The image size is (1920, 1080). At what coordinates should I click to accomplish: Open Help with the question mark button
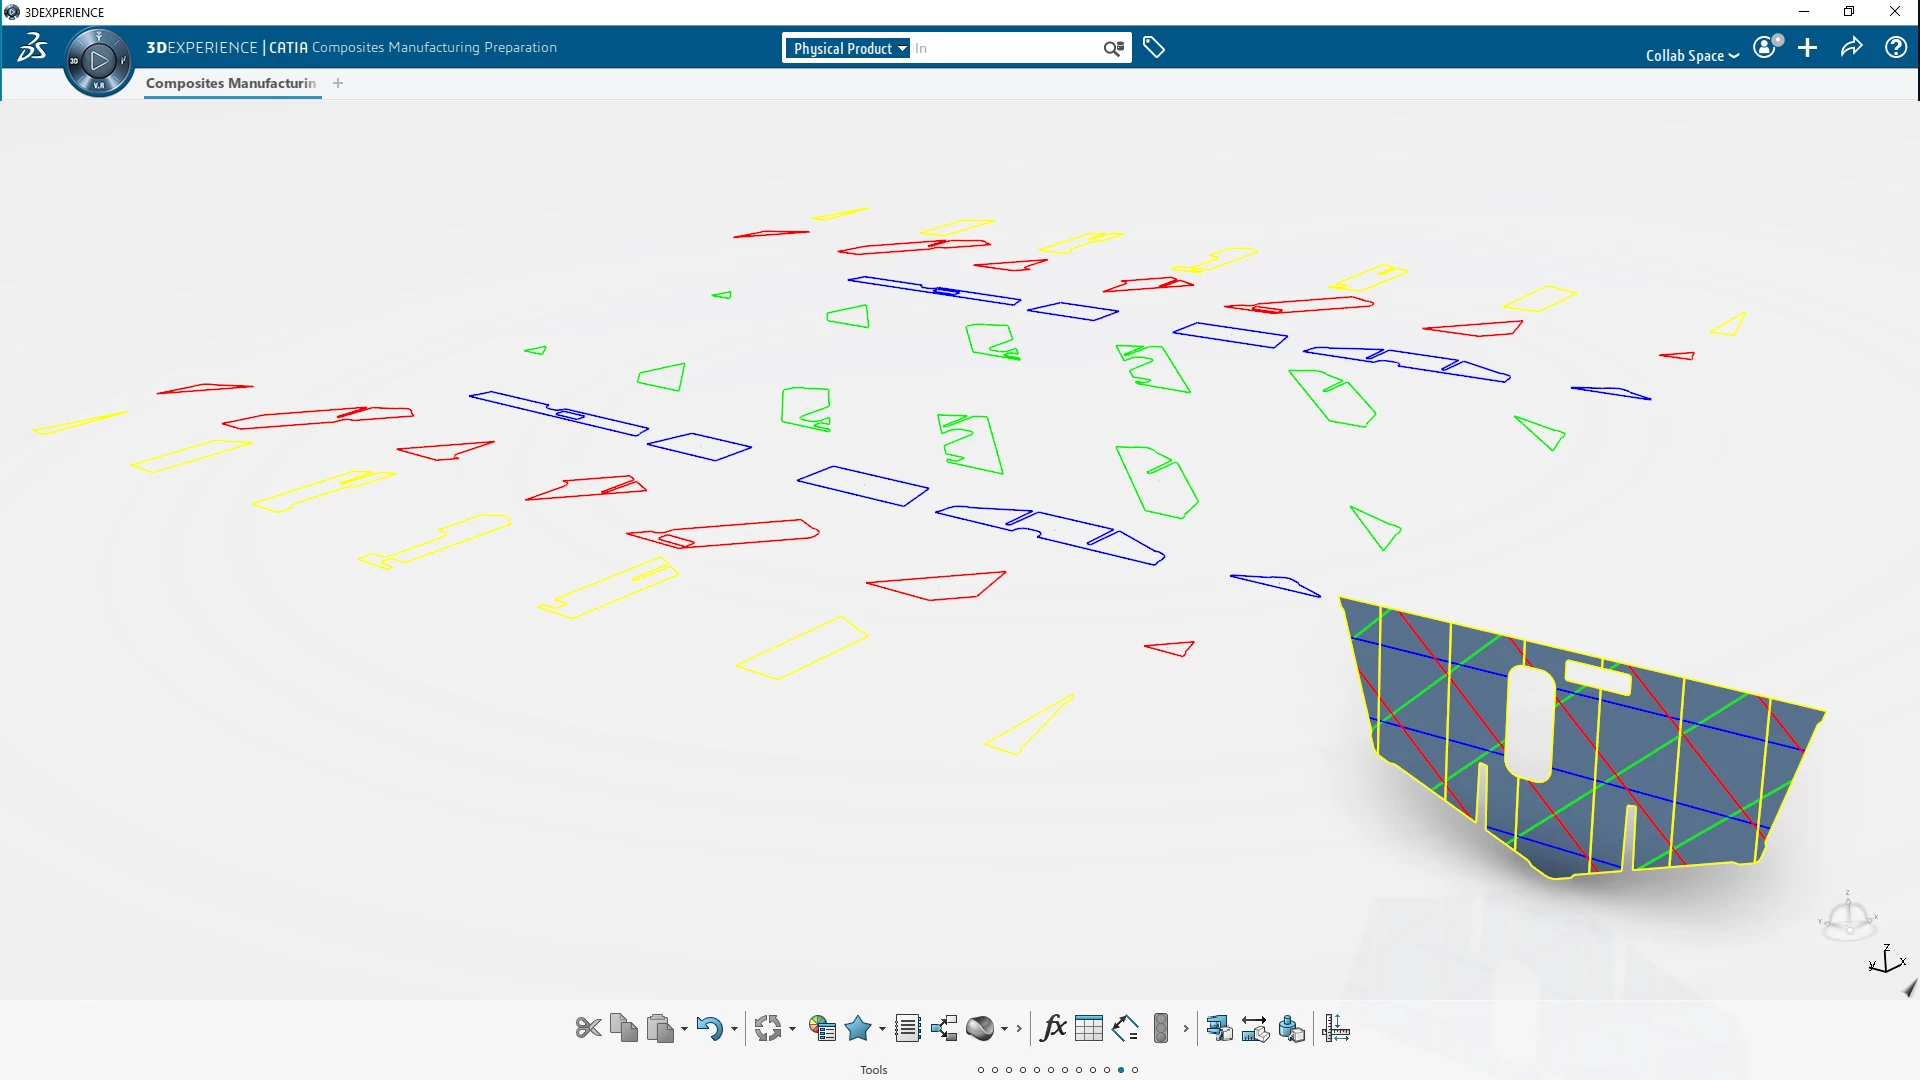click(1895, 47)
